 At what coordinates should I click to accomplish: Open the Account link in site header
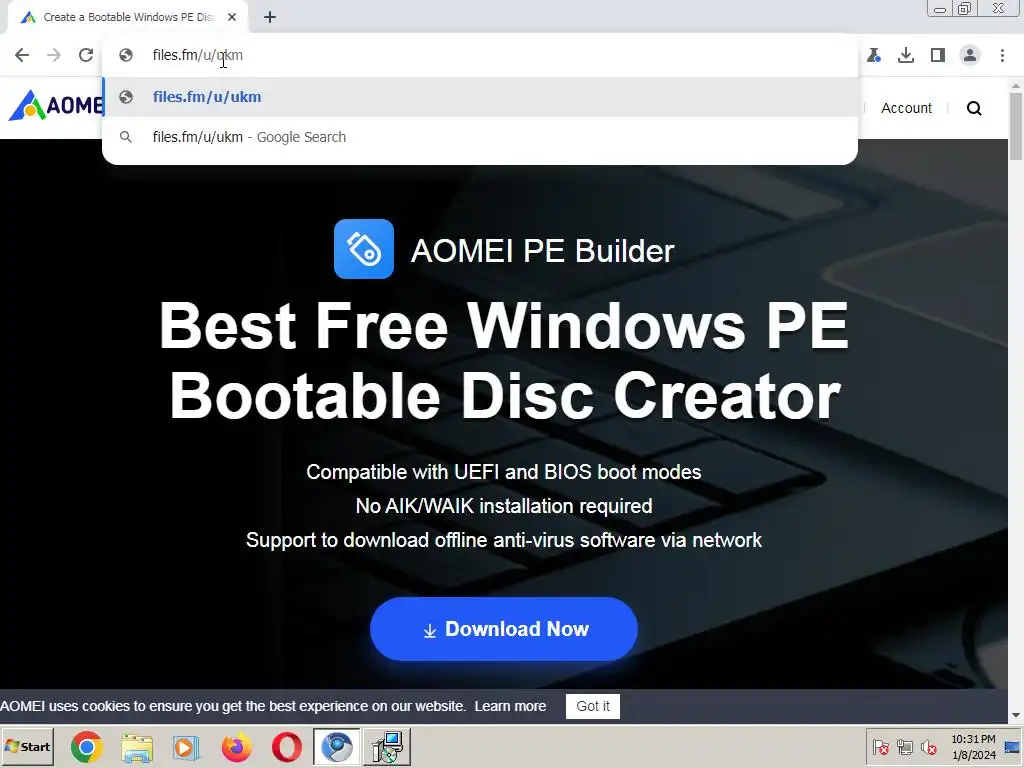tap(906, 108)
